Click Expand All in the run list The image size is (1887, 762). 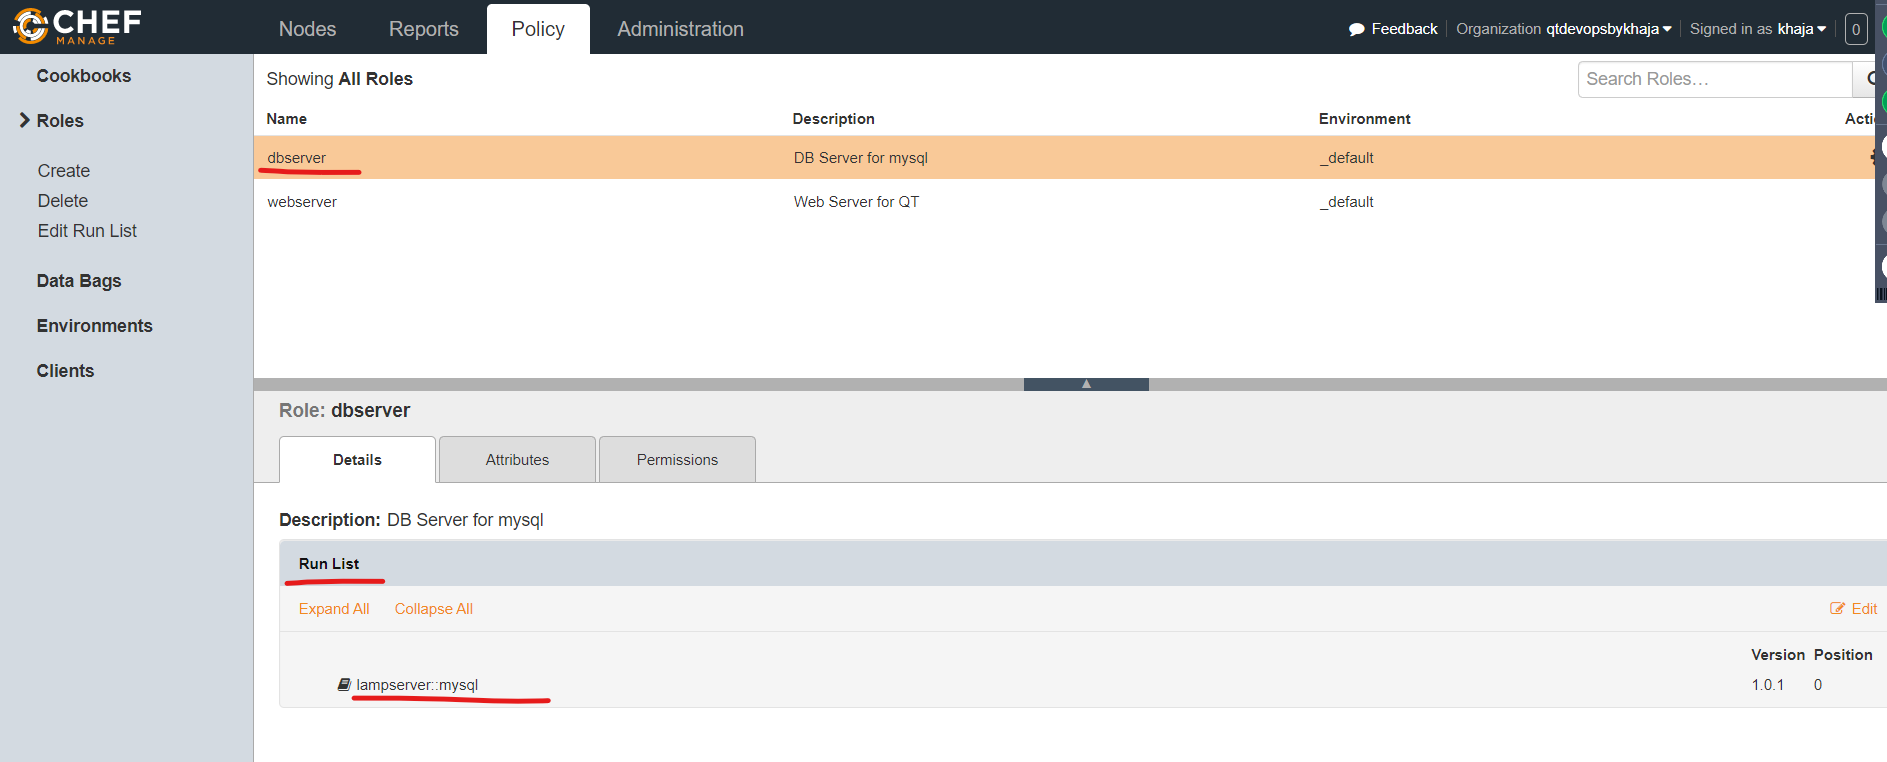click(334, 609)
